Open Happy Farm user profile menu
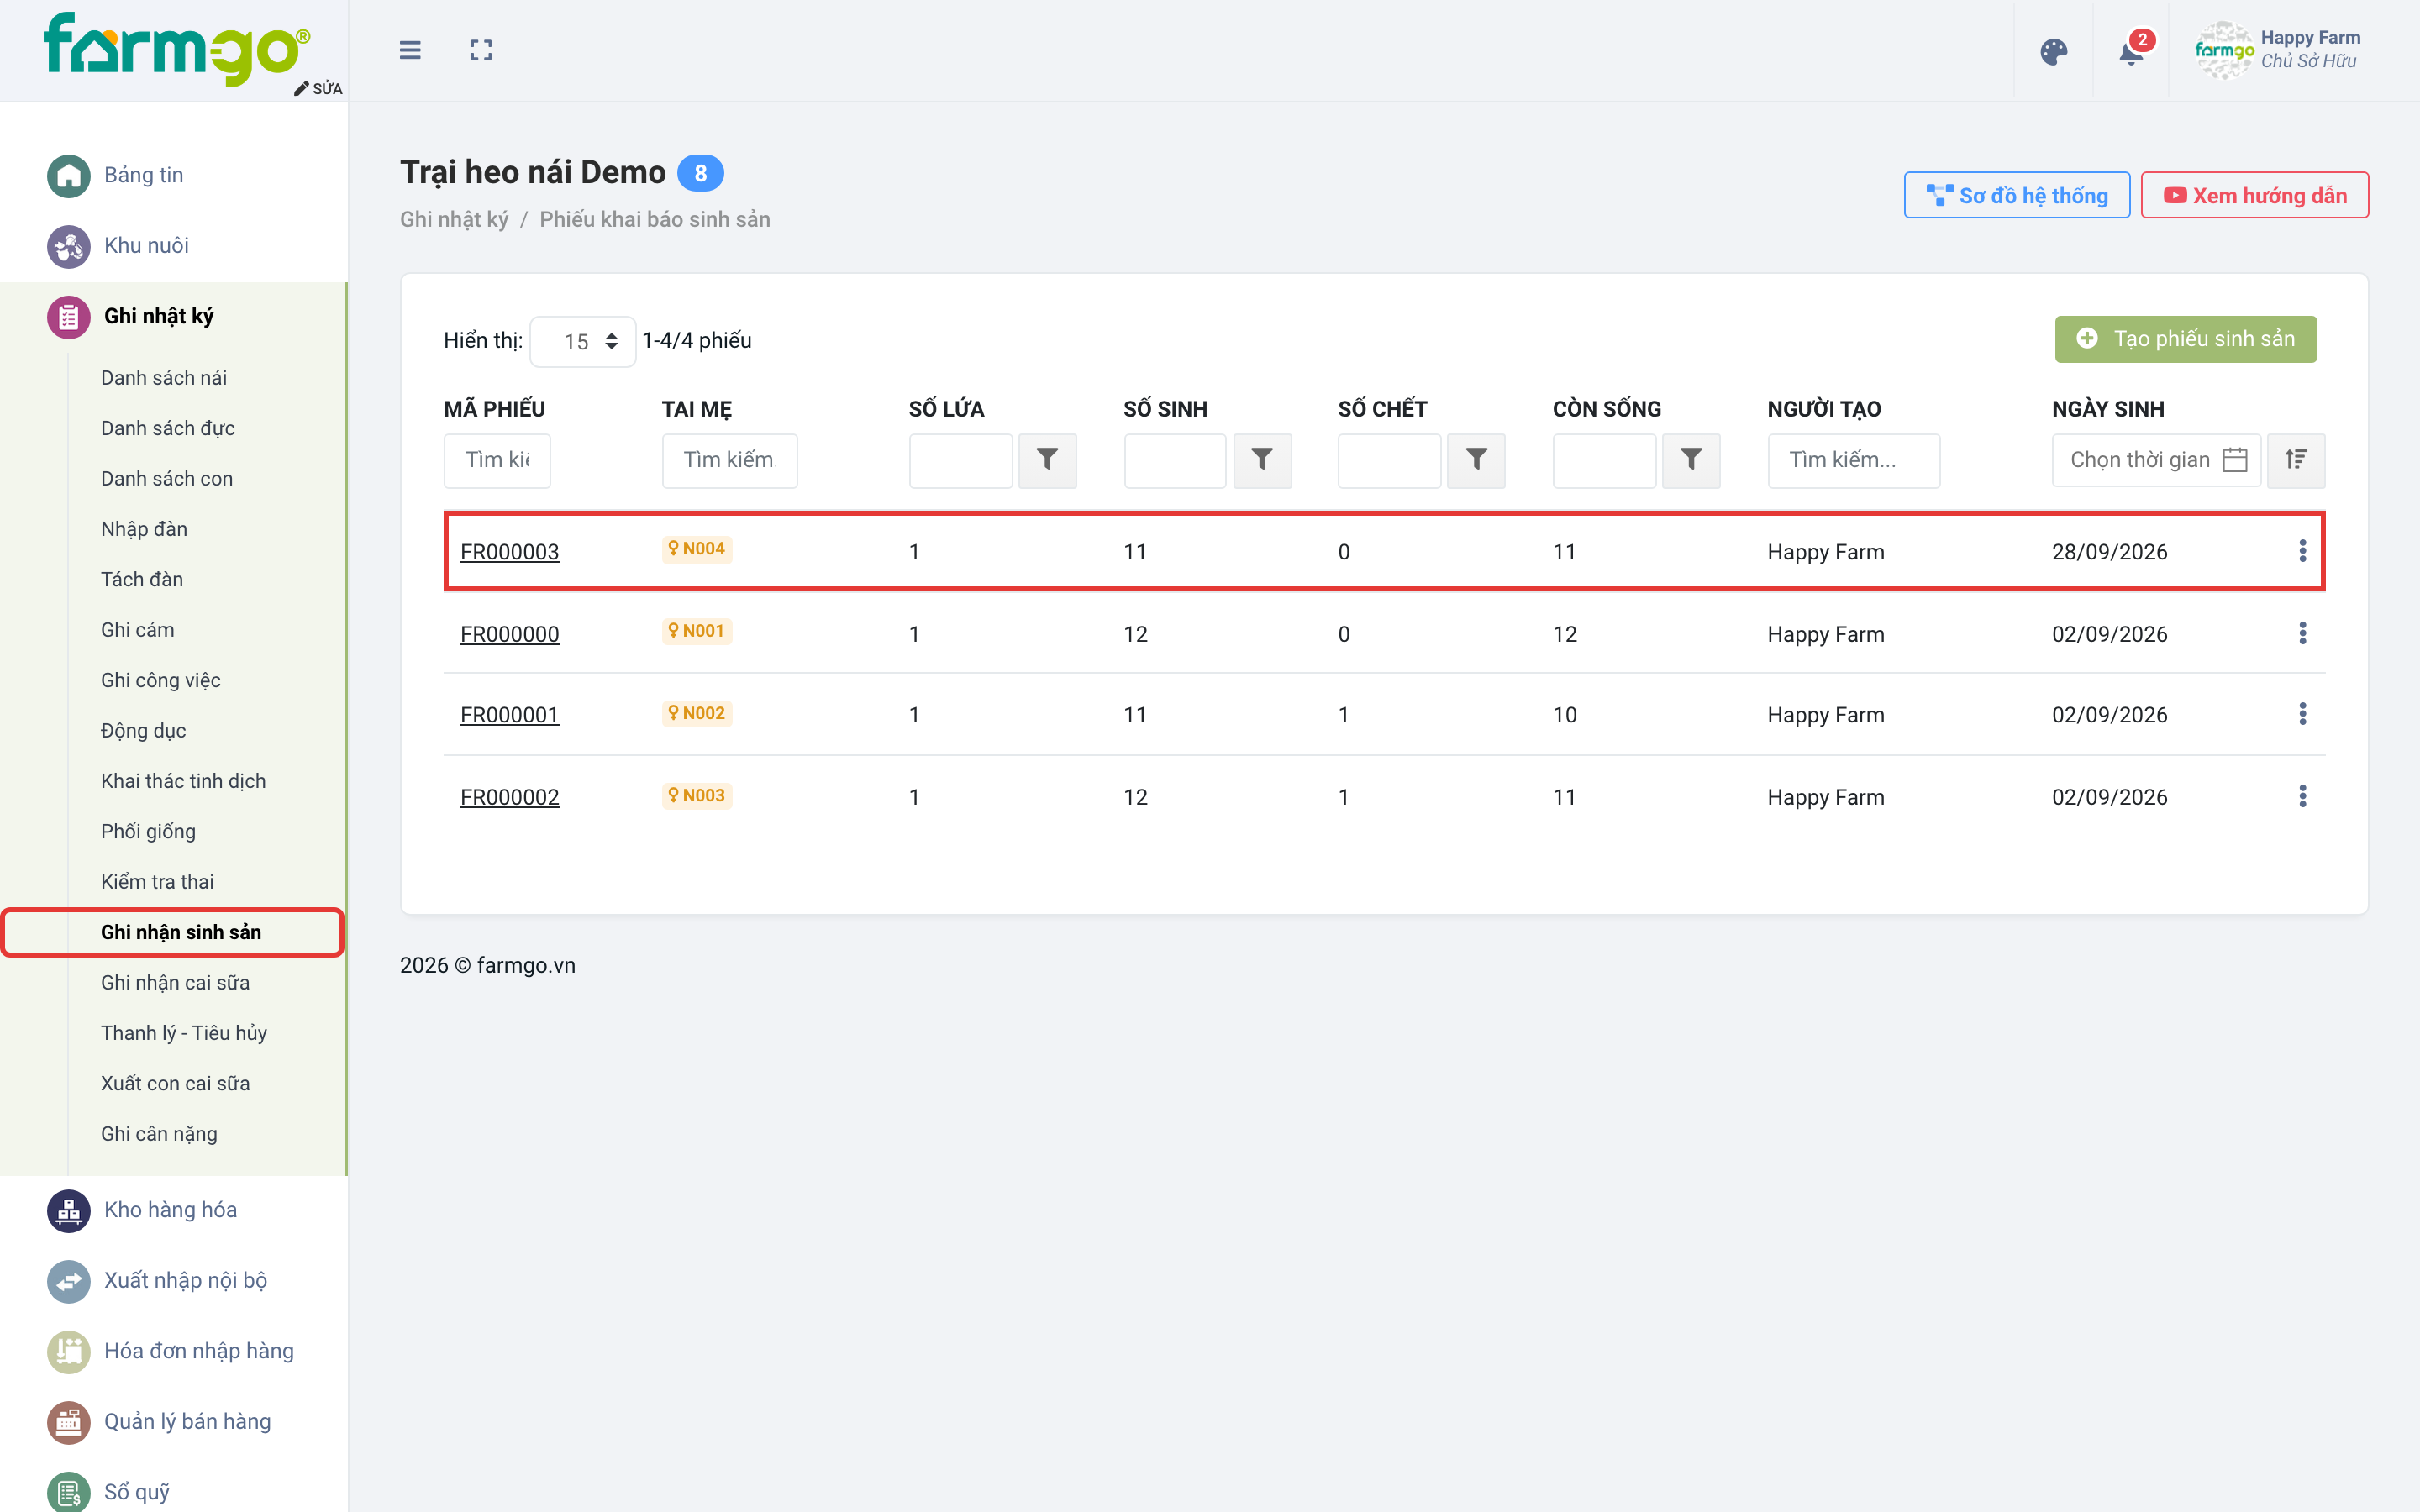Screen dimensions: 2420x1512 (2278, 50)
